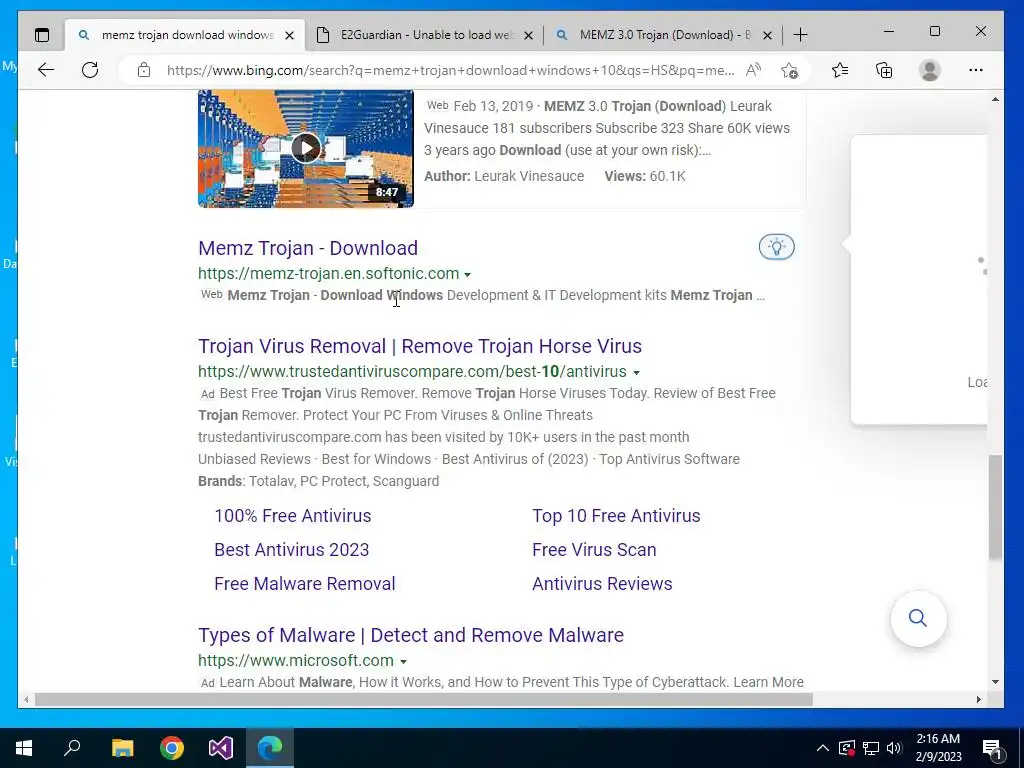Click the scroll down arrow
Viewport: 1024px width, 768px height.
coord(995,682)
